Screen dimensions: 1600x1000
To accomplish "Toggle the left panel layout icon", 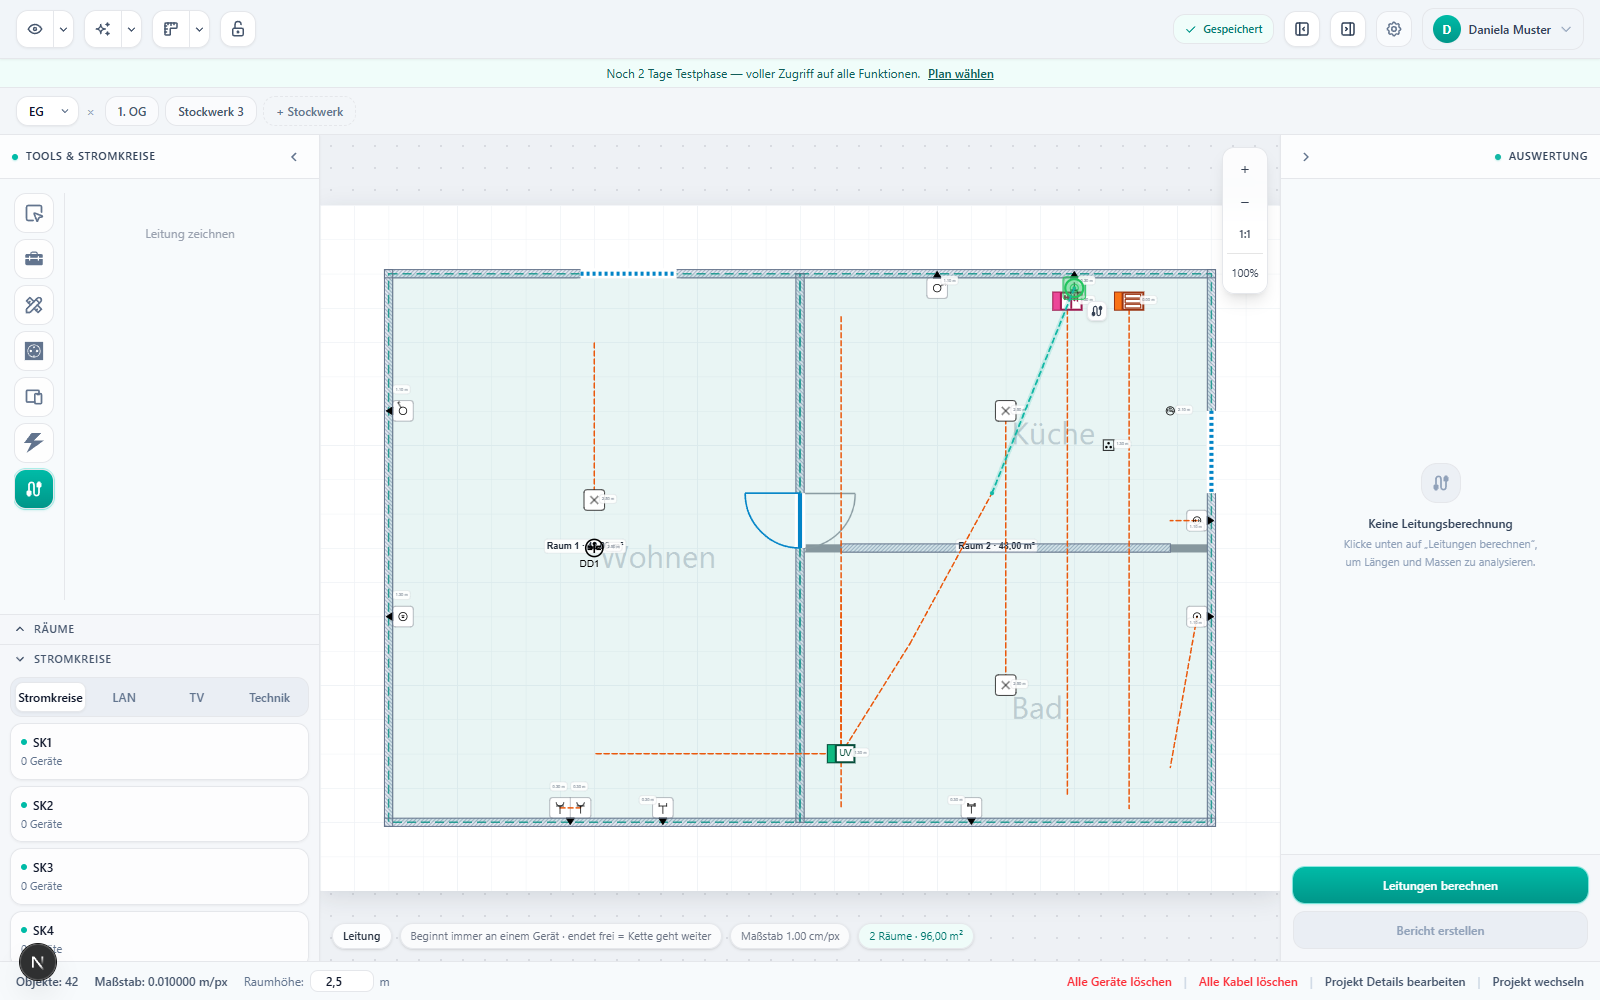I will point(1302,29).
